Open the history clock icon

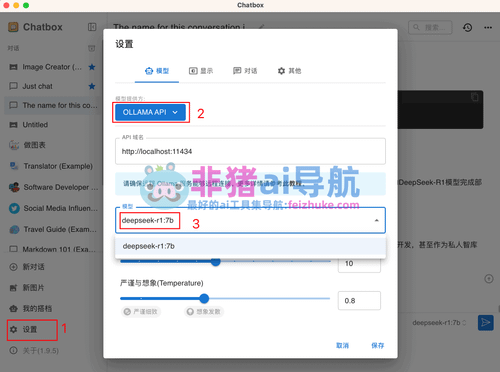[467, 27]
